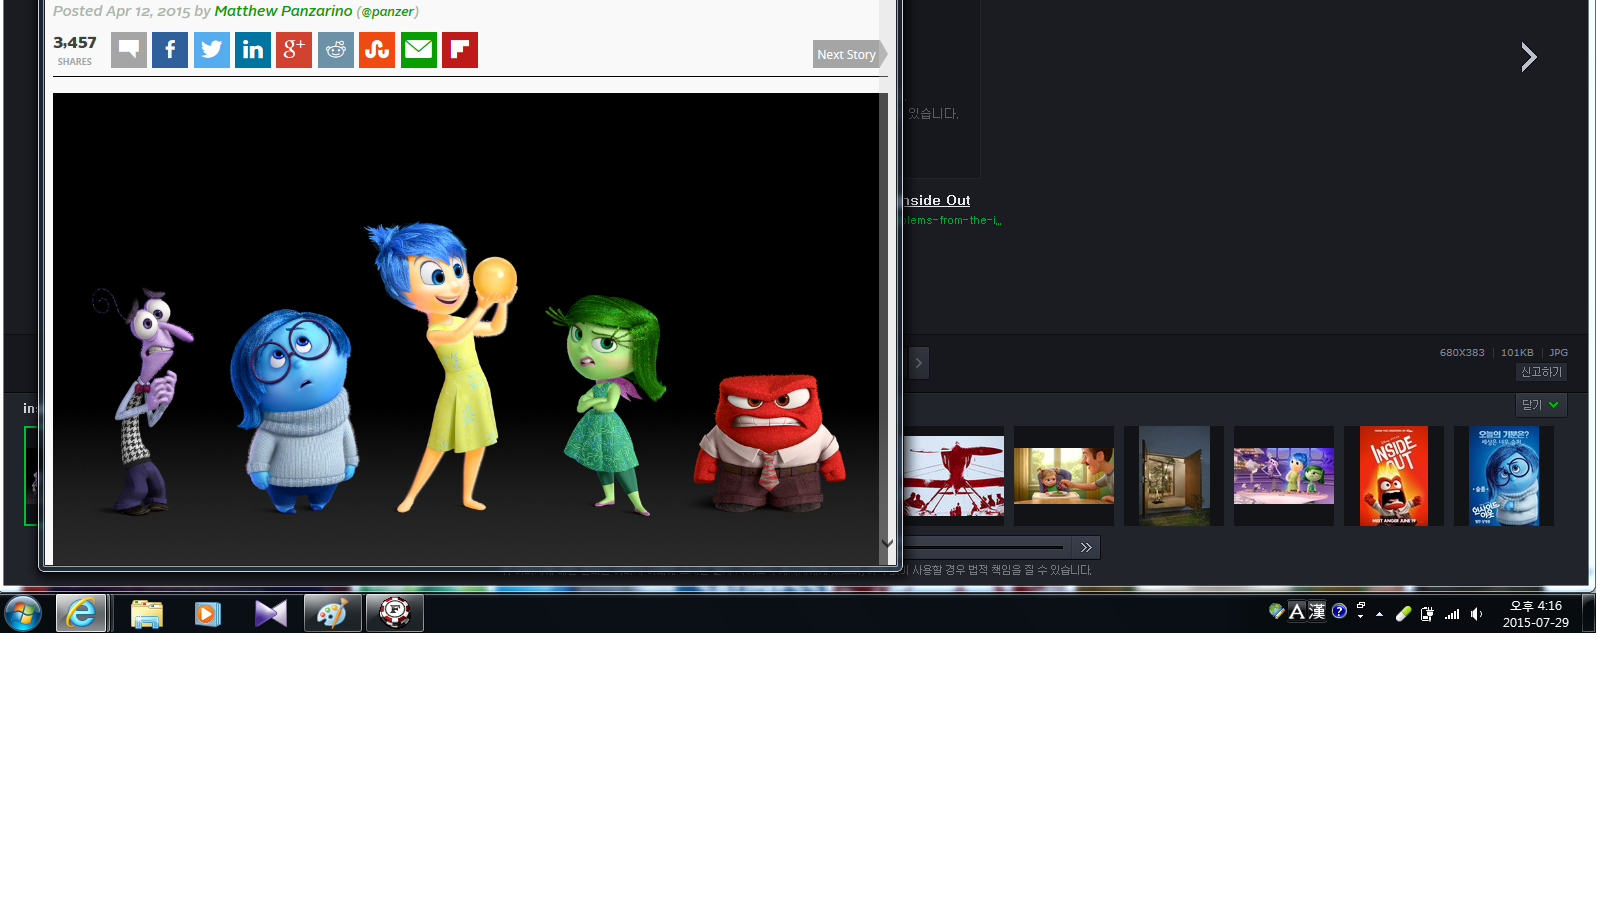Collapse the thumbnail strip with 닫기
The image size is (1600, 900).
coord(1541,405)
